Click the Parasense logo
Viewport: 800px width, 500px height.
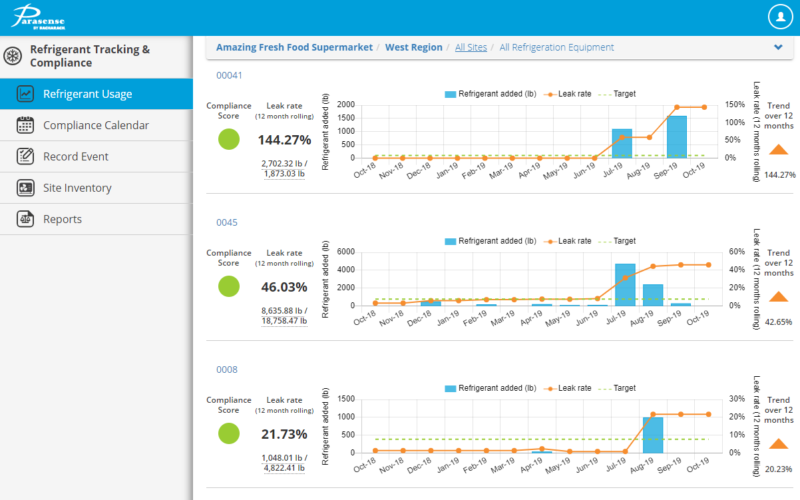pyautogui.click(x=38, y=17)
